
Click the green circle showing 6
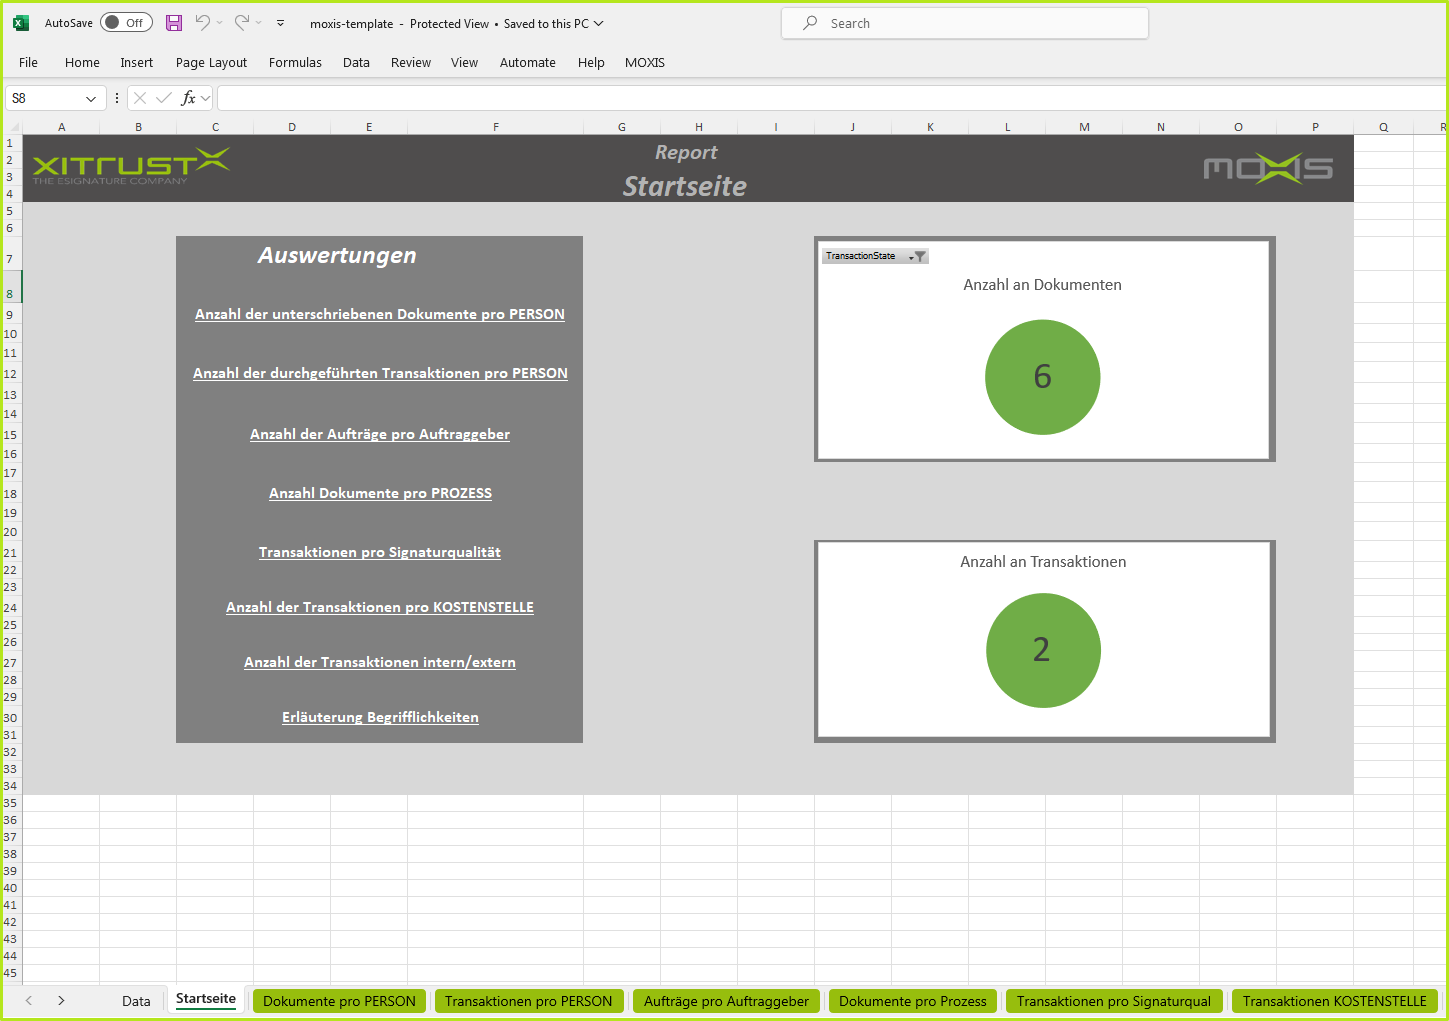[1042, 377]
